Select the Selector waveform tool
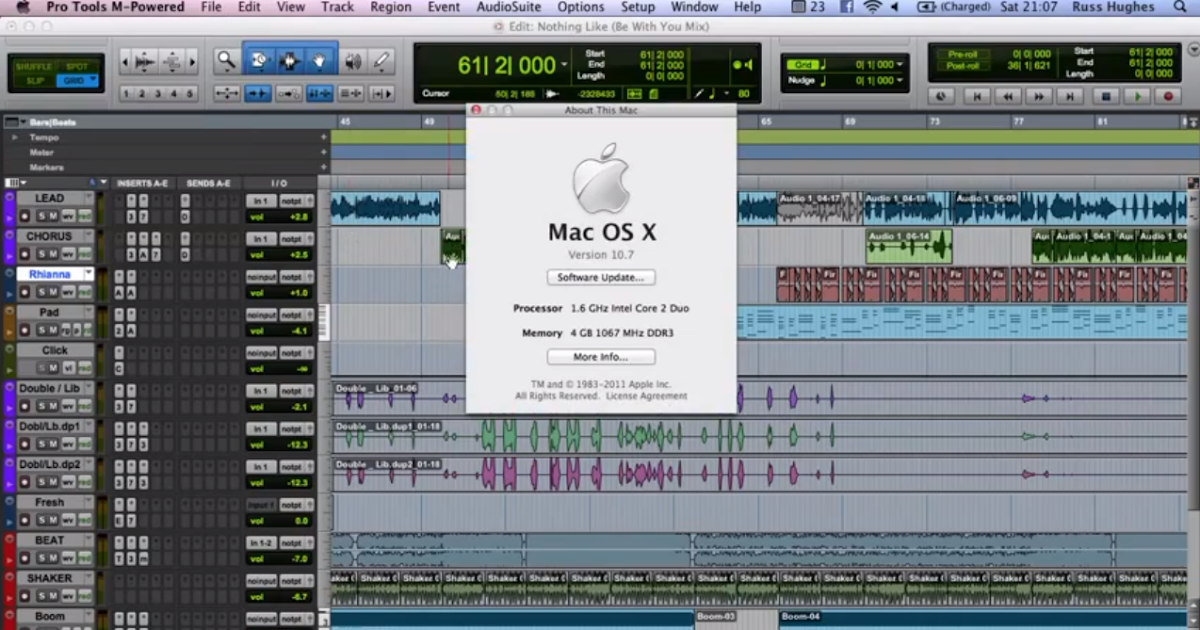This screenshot has height=630, width=1200. click(x=290, y=62)
